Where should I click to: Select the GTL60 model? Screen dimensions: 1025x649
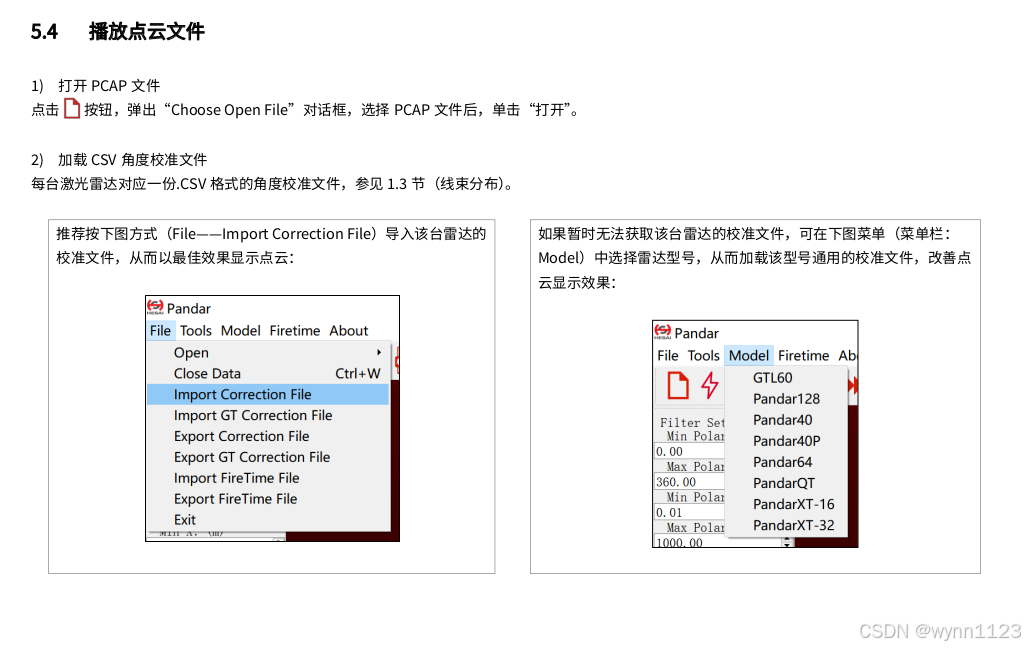click(x=786, y=378)
